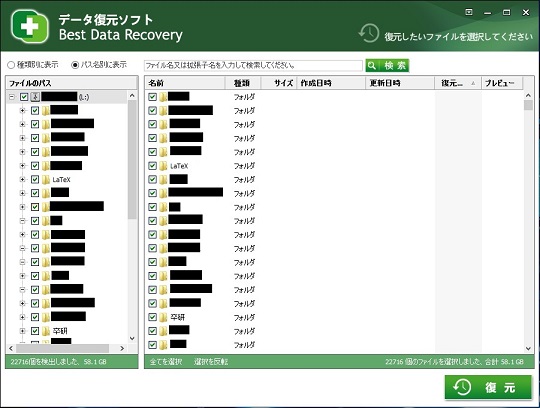This screenshot has height=408, width=540.
Task: Click the down arrow of the file list scrollbar
Action: pyautogui.click(x=528, y=348)
